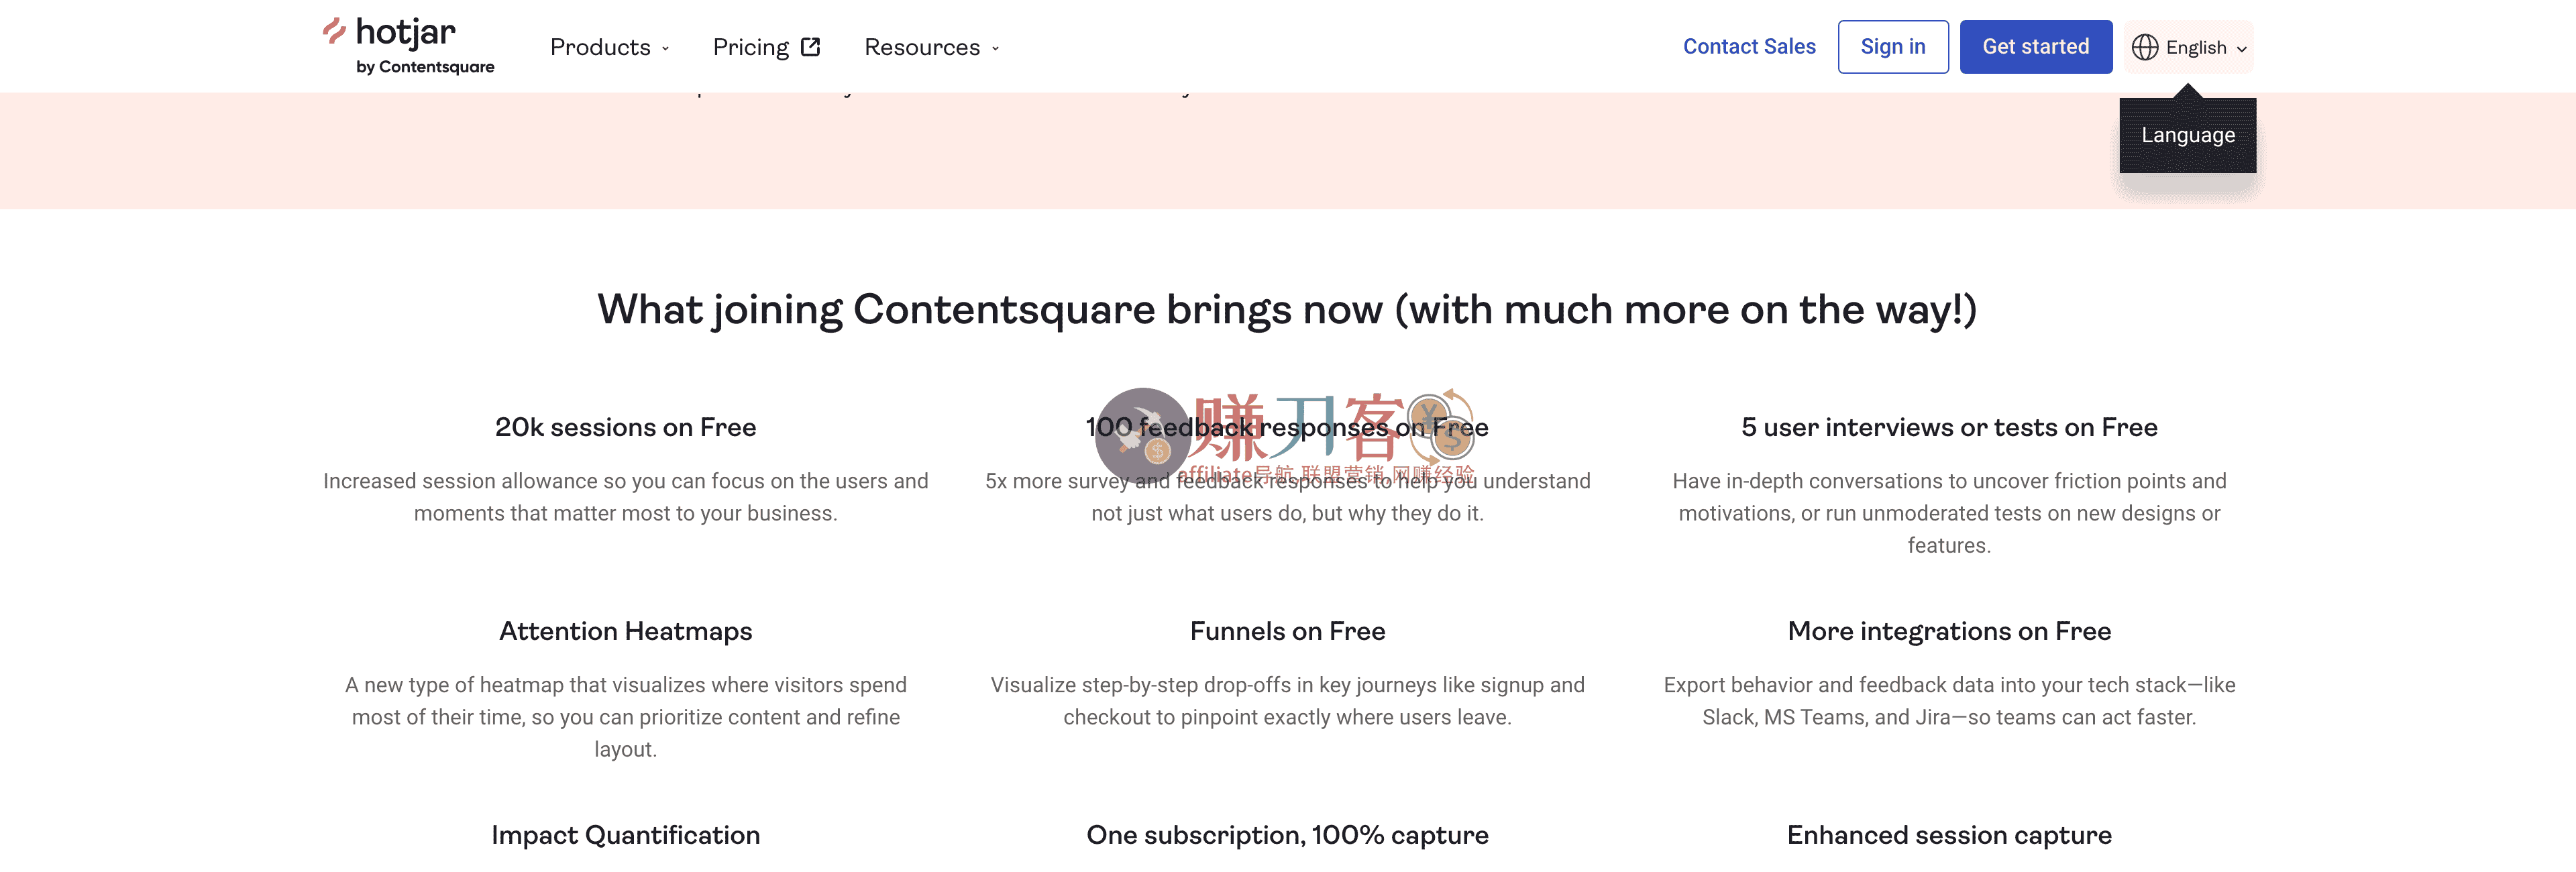Viewport: 2576px width, 872px height.
Task: Expand the Resources dropdown chevron
Action: coord(995,48)
